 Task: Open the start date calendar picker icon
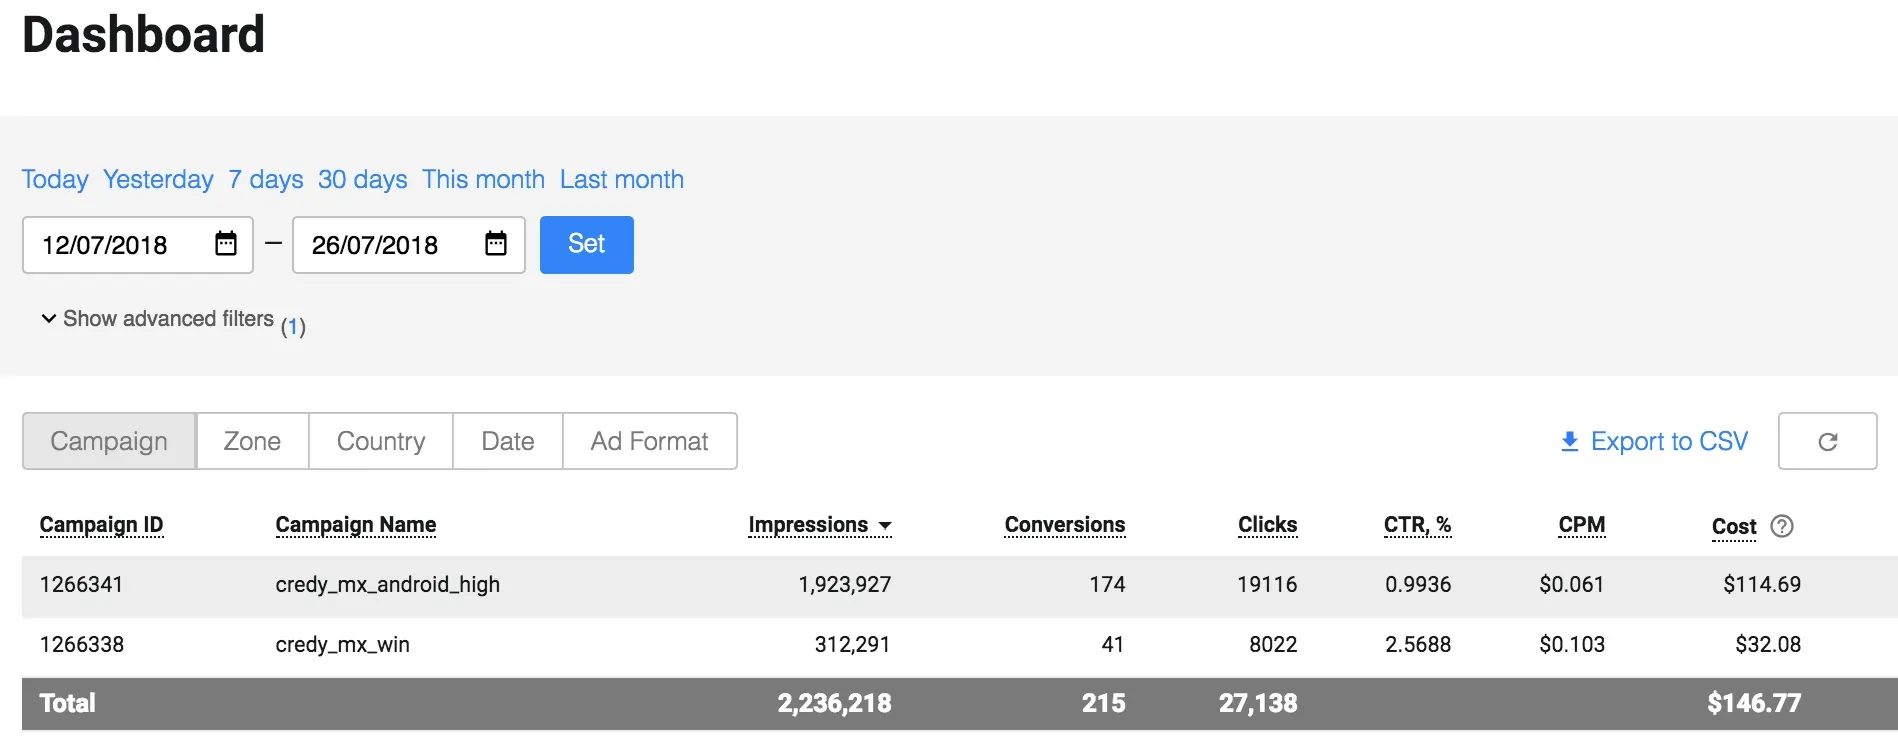click(226, 244)
